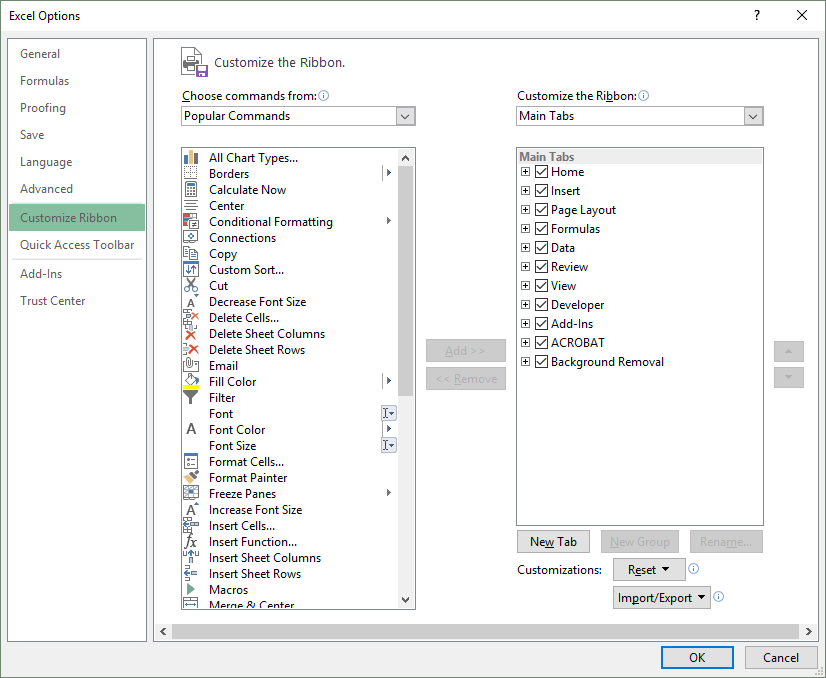Pick the Copy command icon
Screen dimensions: 826x678
[x=191, y=253]
